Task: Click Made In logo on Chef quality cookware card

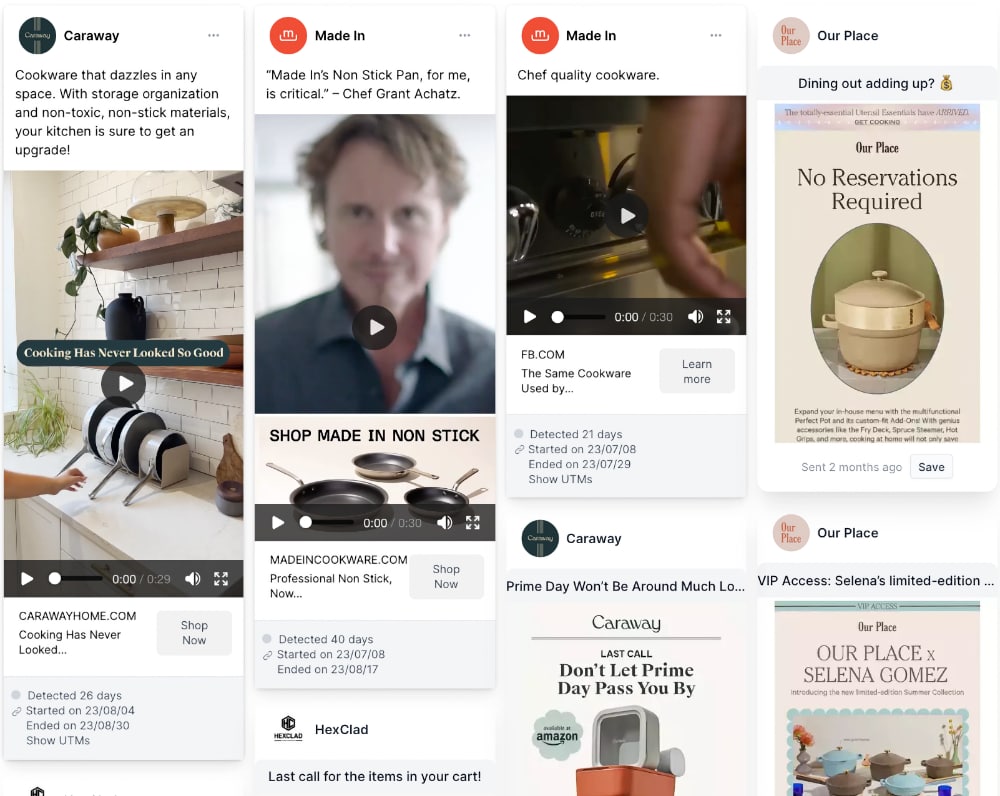Action: [540, 36]
